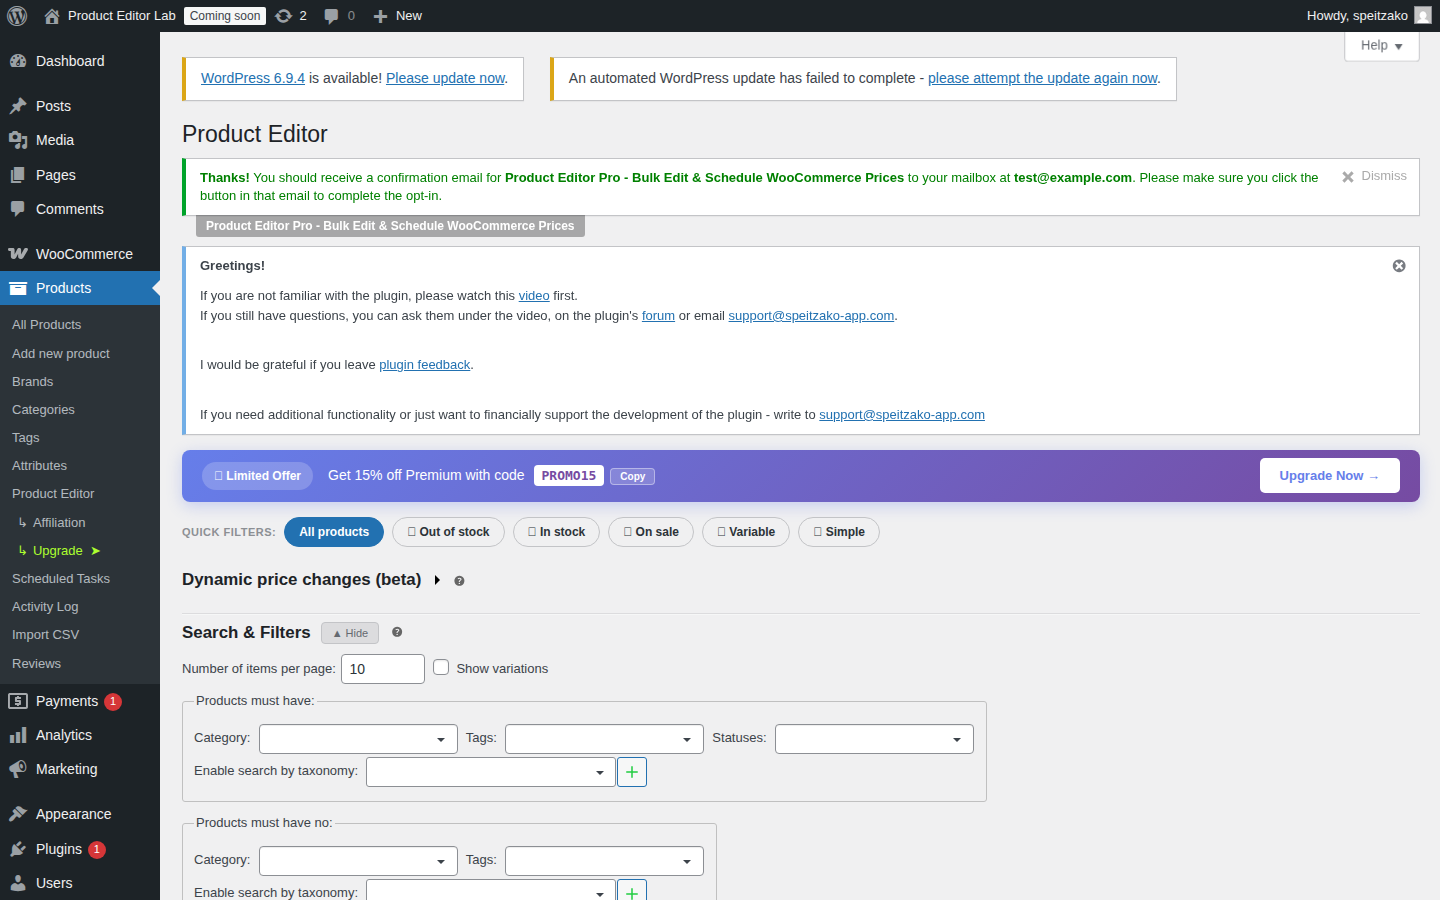Toggle the In stock quick filter
This screenshot has height=900, width=1440.
click(x=556, y=532)
